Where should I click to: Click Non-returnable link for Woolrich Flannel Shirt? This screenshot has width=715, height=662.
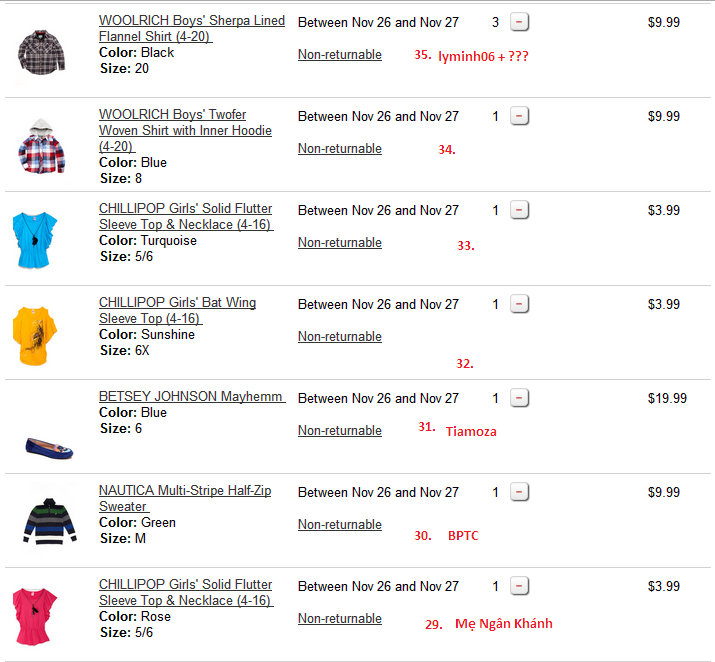(339, 55)
